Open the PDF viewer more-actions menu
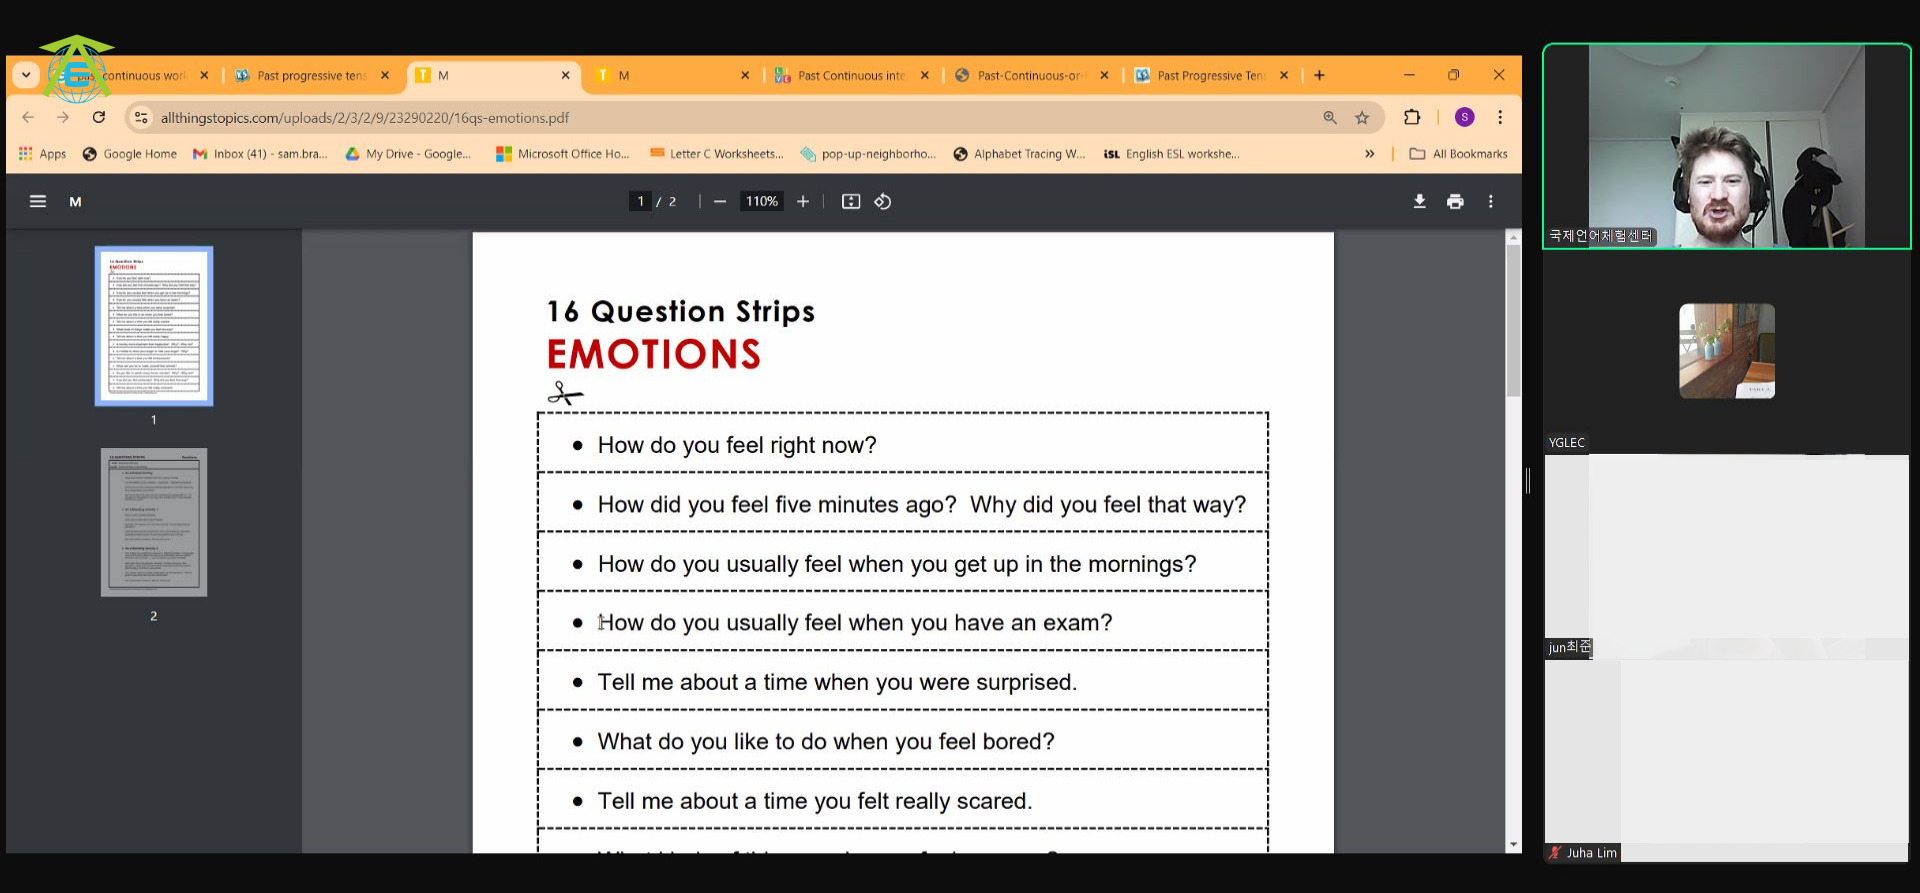Screen dimensions: 1920x893 [x=1490, y=201]
